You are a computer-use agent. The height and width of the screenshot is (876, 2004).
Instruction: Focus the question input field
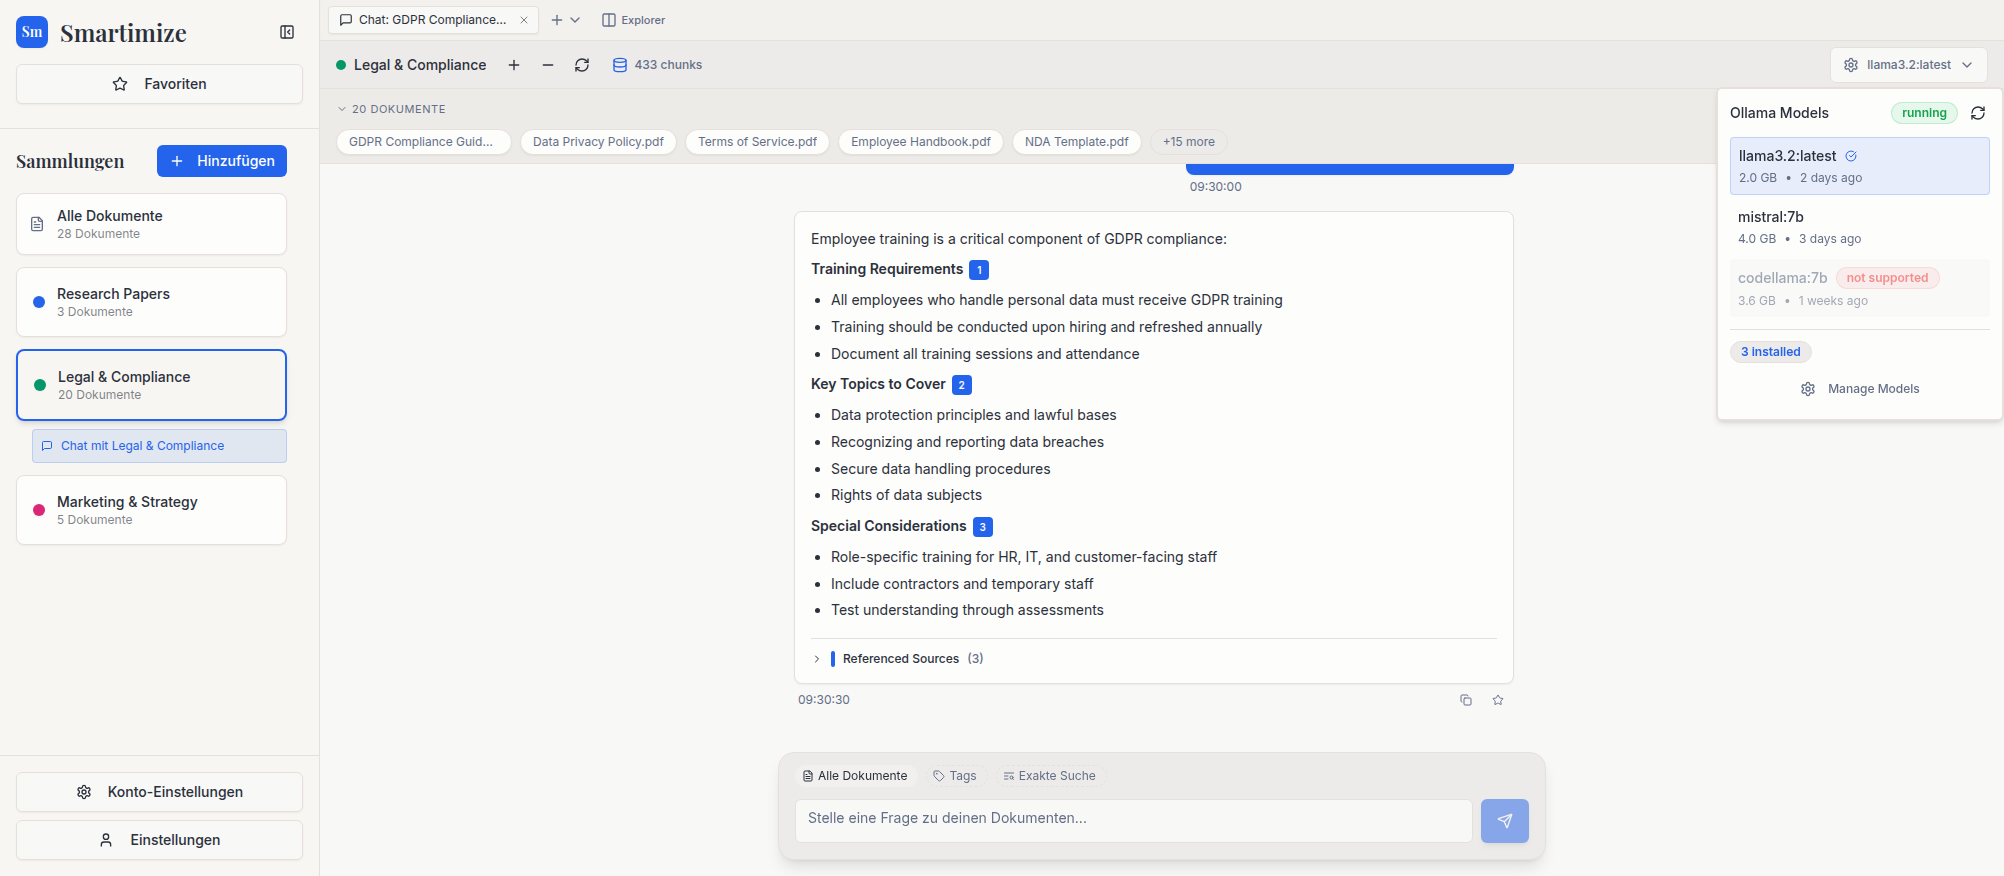click(1134, 820)
